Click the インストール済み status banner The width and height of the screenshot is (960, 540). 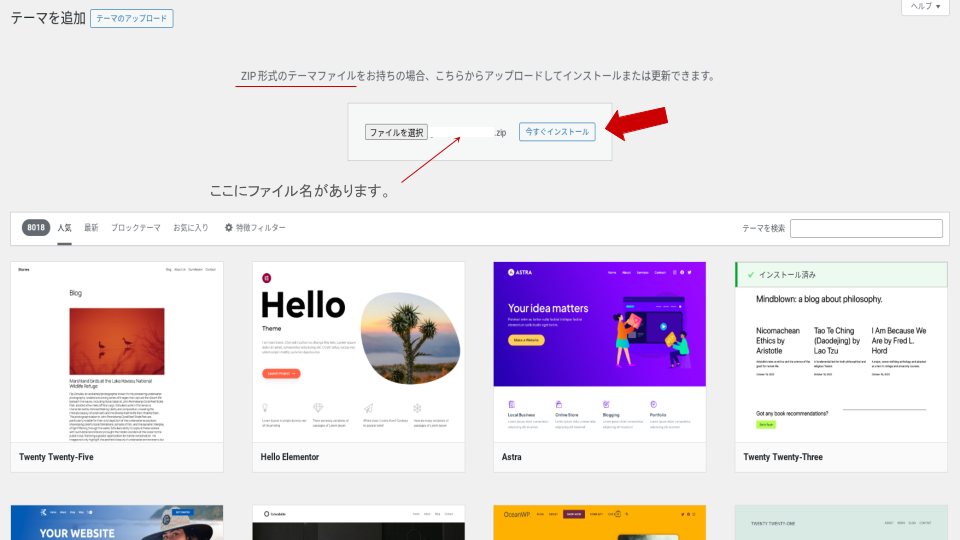[841, 275]
